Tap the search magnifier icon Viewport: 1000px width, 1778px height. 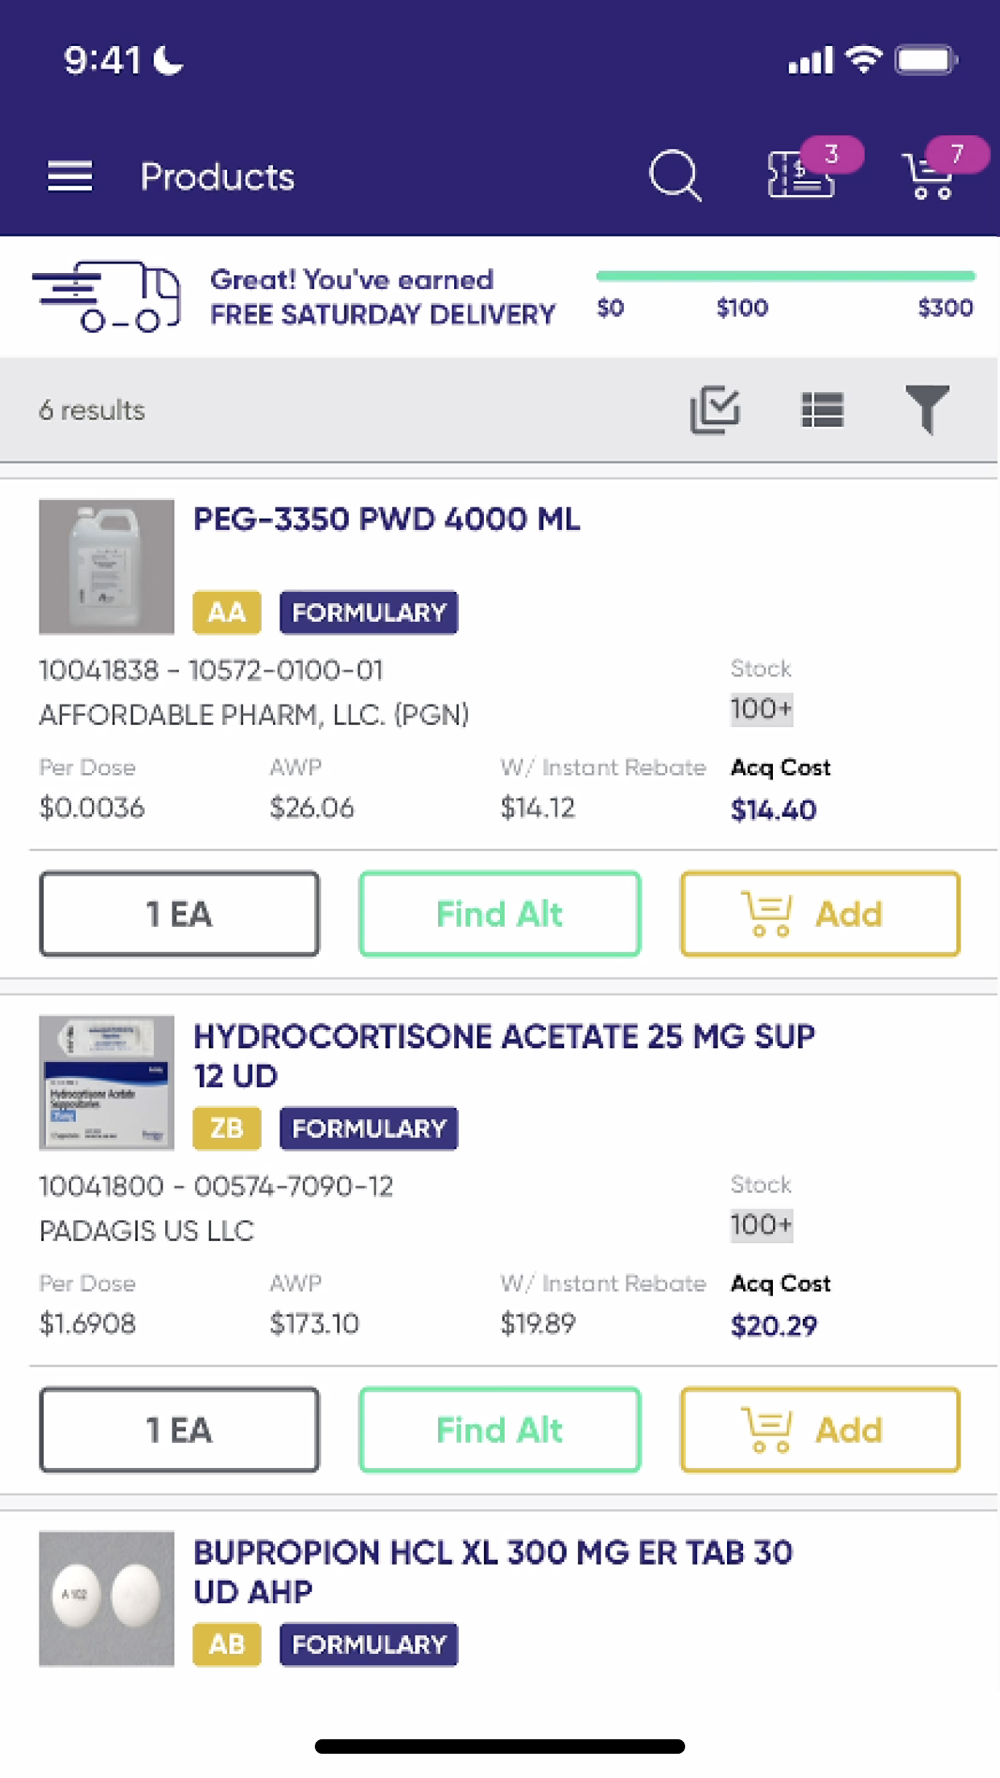point(675,176)
